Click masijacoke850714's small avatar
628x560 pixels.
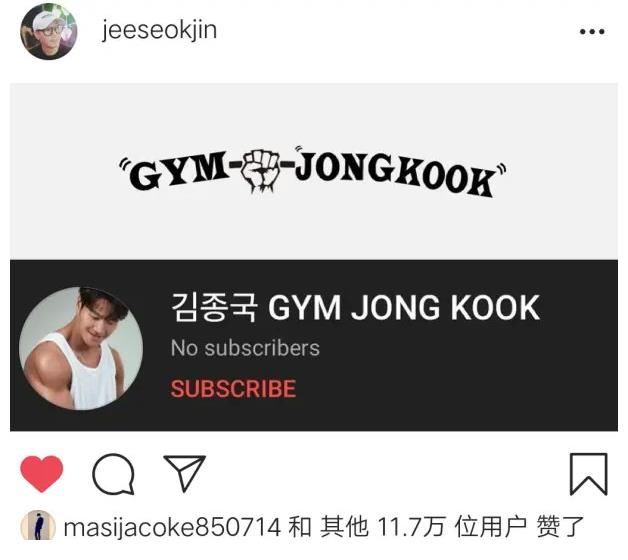point(38,526)
